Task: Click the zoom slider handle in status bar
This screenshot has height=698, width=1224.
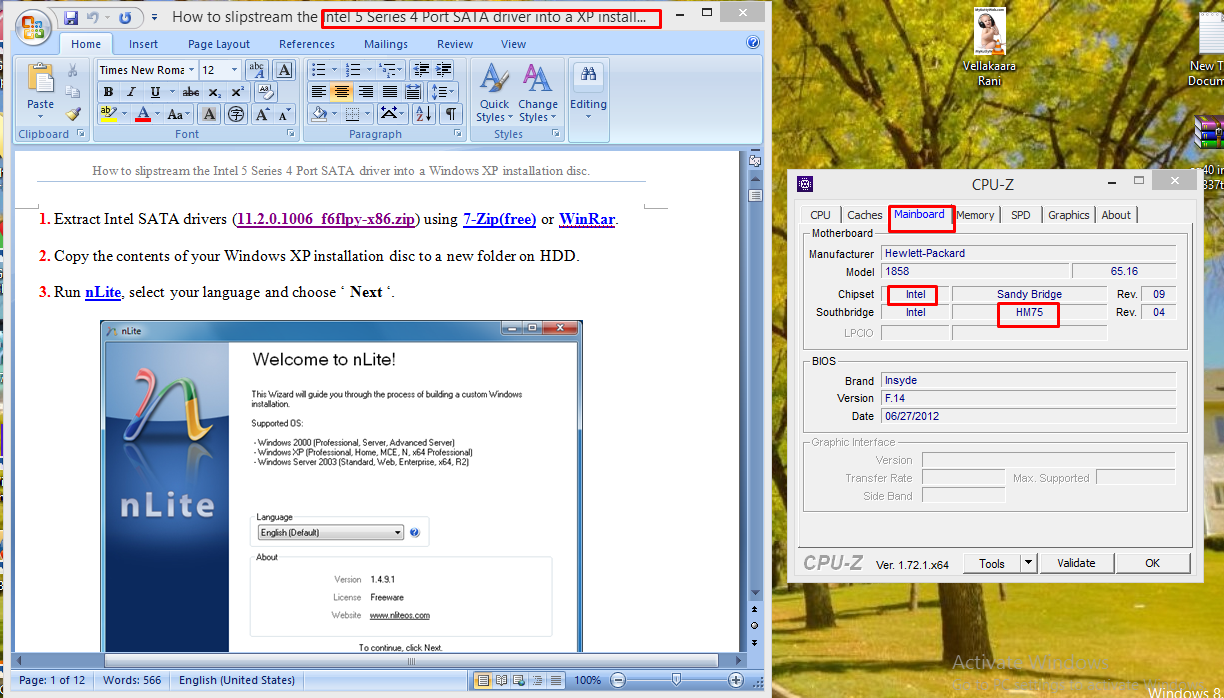Action: pos(677,680)
